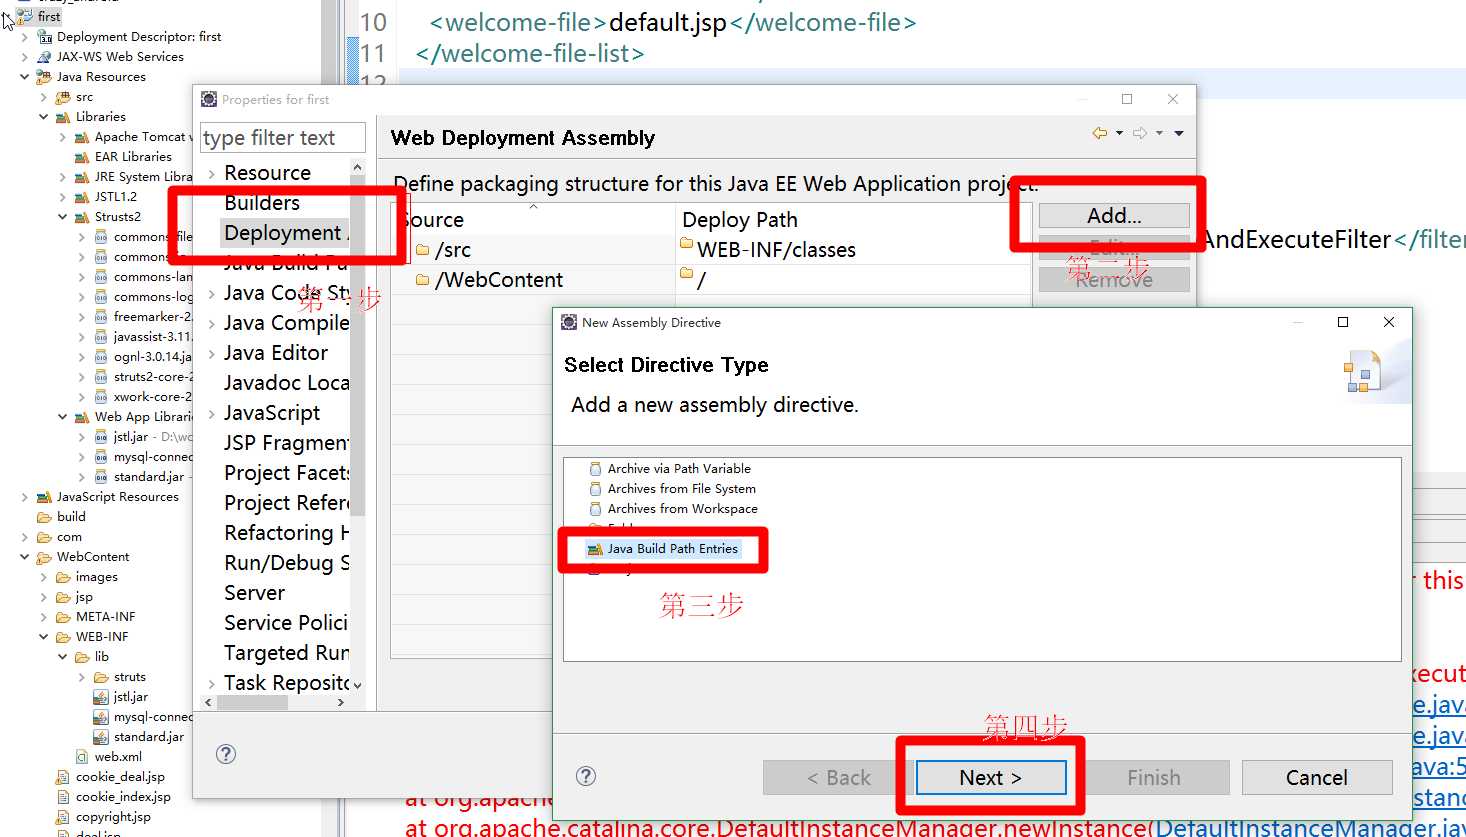
Task: Expand Java Compiler properties node
Action: coord(211,324)
